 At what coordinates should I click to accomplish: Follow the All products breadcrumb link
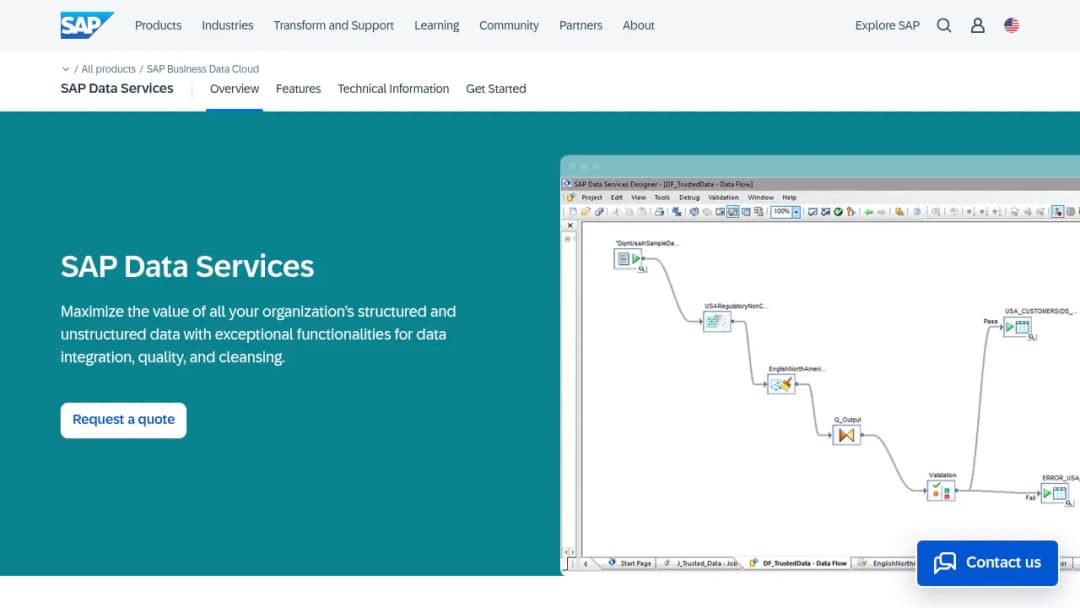click(108, 69)
